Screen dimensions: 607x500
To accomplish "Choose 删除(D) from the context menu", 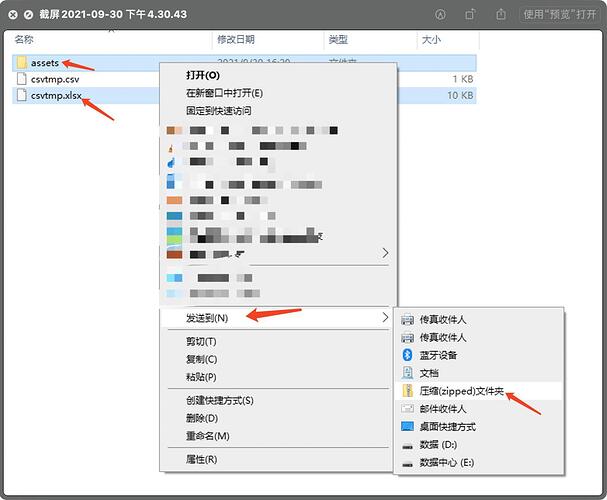I will 278,418.
